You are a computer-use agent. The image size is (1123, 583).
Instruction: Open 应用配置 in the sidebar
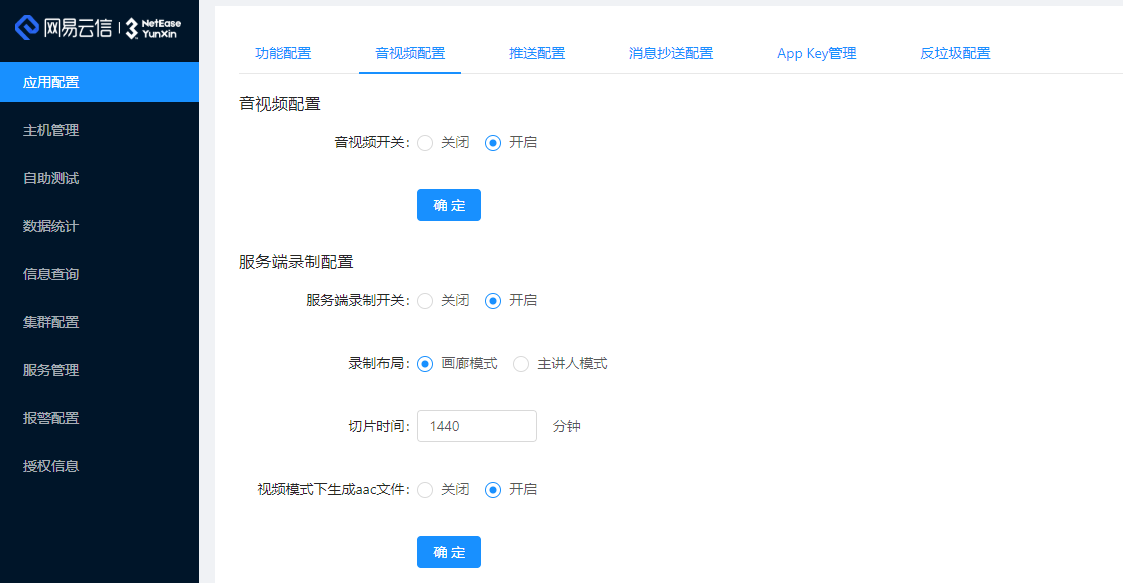52,82
